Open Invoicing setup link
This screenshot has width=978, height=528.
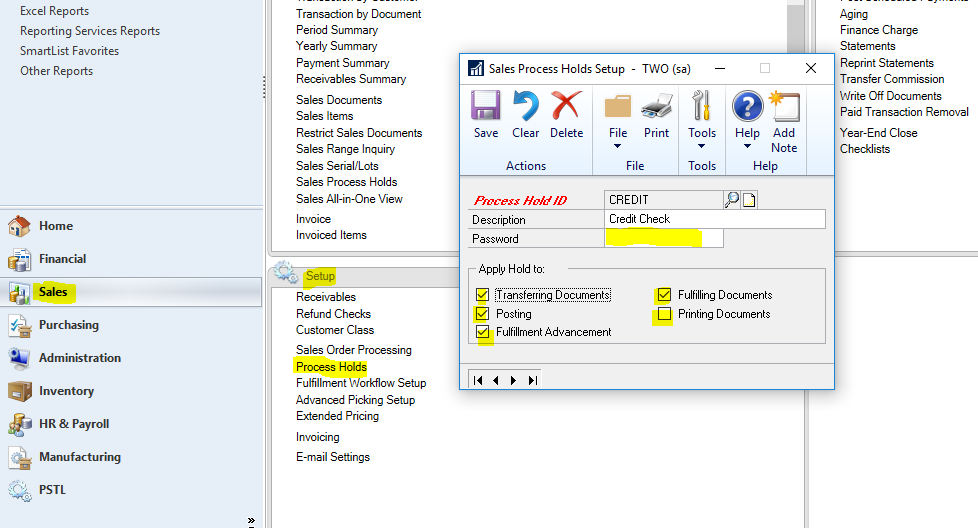point(317,437)
